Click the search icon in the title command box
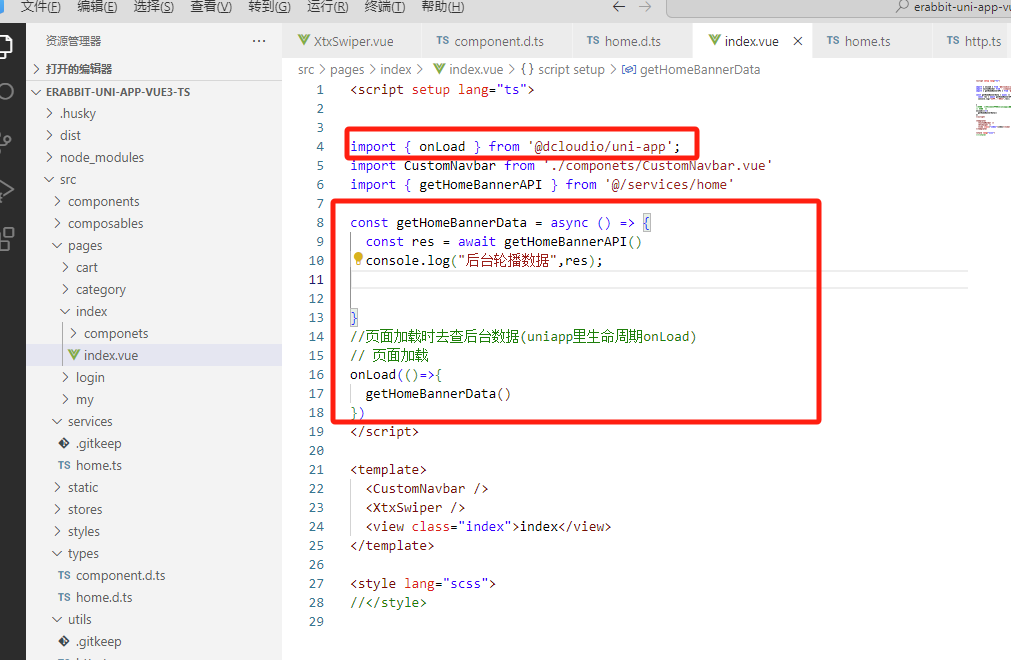The width and height of the screenshot is (1011, 660). tap(902, 6)
